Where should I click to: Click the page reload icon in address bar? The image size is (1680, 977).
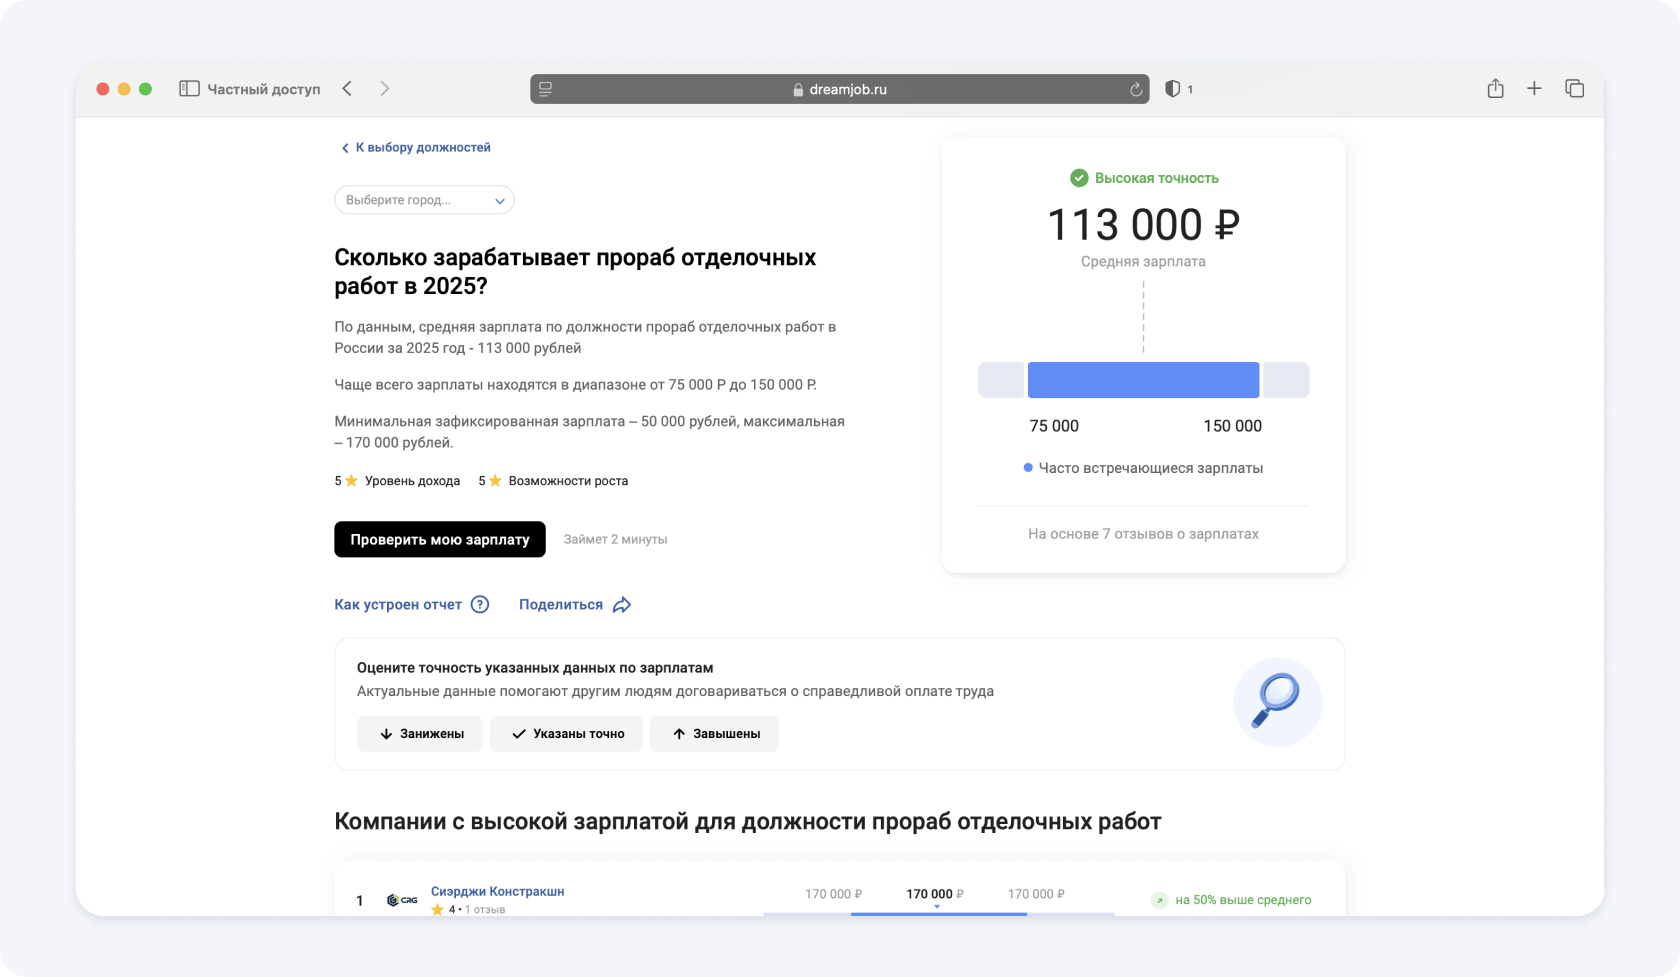[1135, 90]
